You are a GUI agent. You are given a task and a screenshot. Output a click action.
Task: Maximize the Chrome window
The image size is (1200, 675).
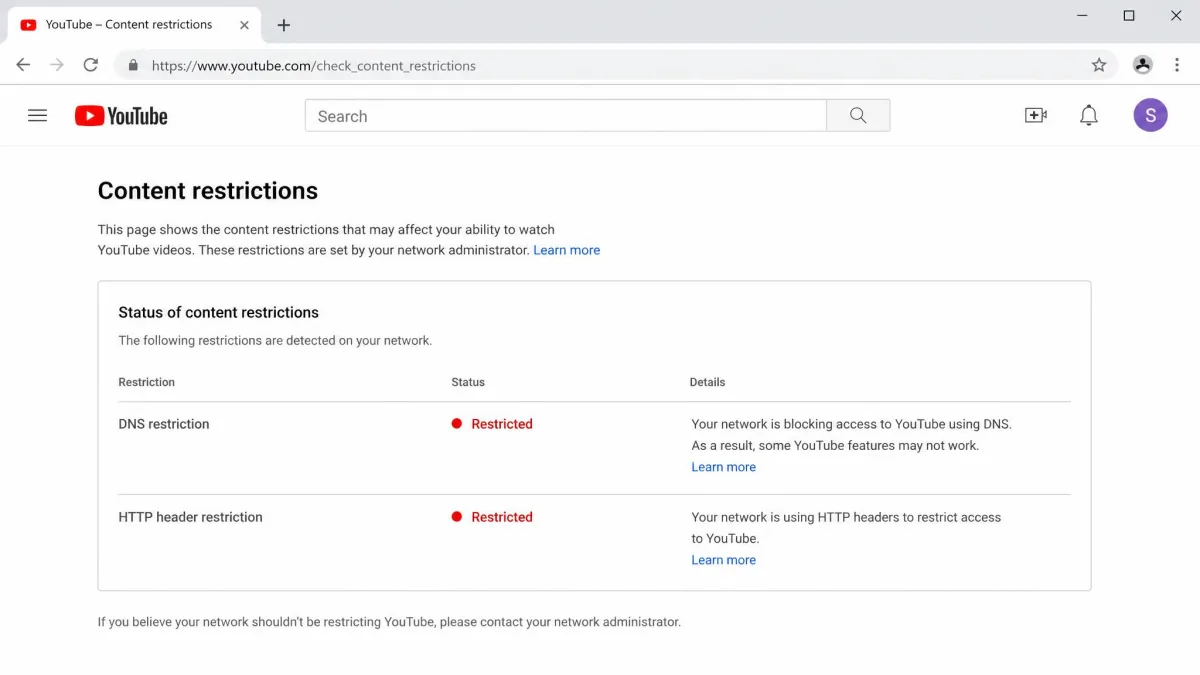tap(1129, 15)
